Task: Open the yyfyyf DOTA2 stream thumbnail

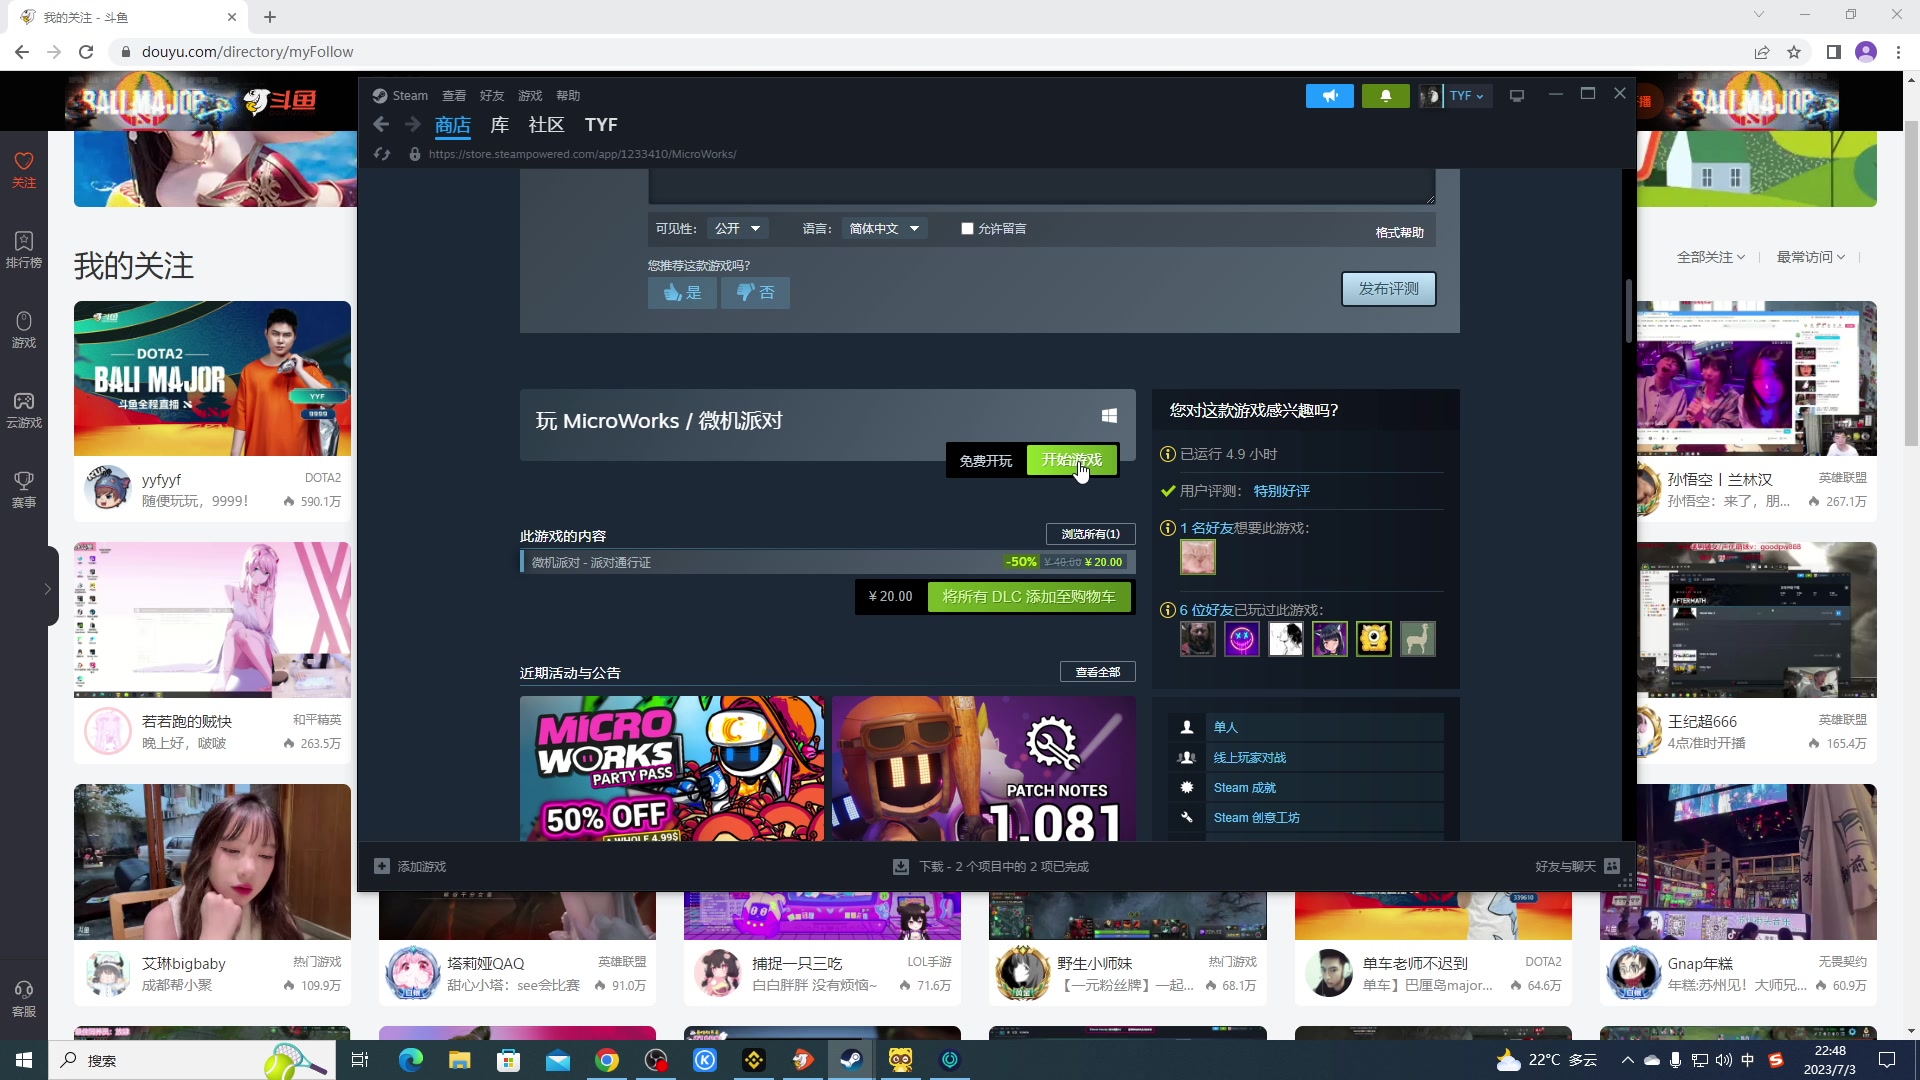Action: (x=212, y=378)
